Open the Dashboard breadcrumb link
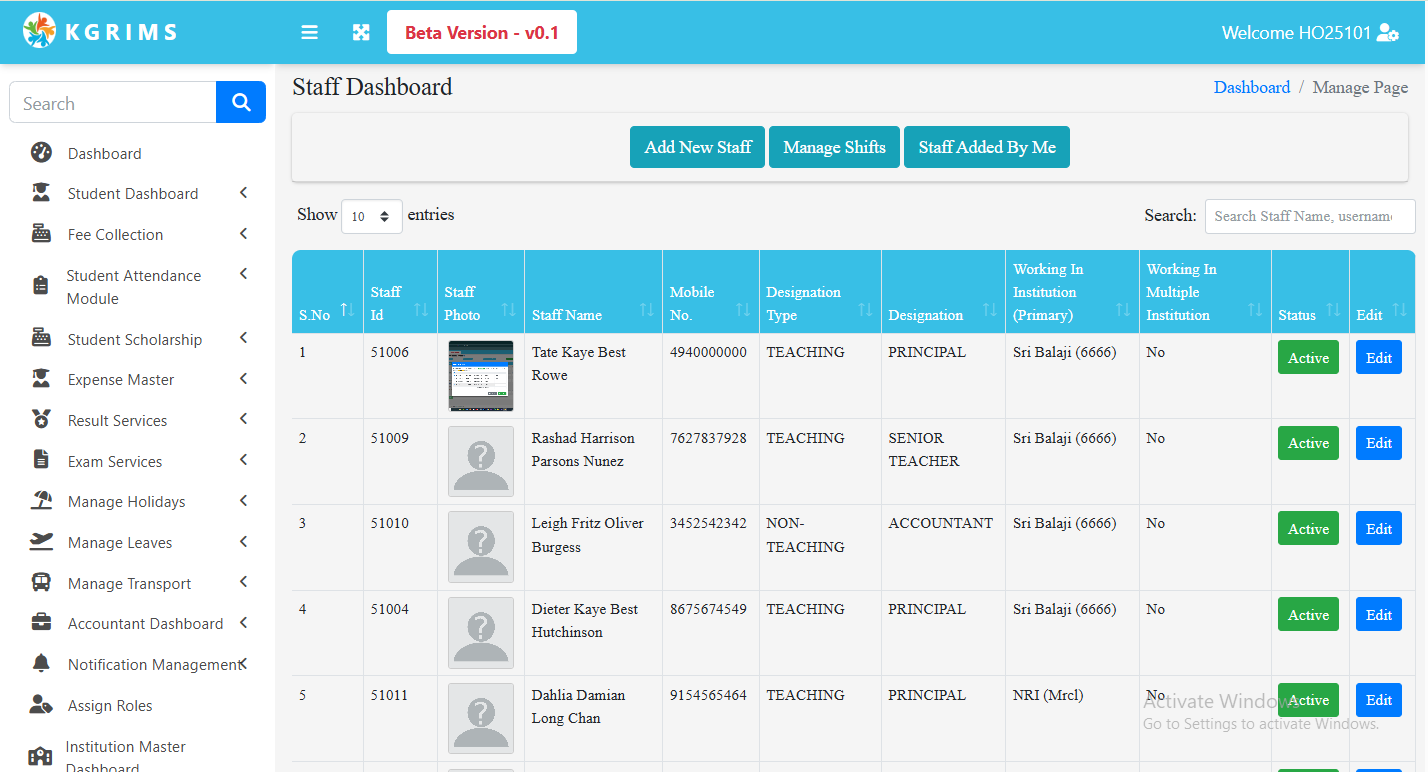Screen dimensions: 1428x772 coord(1251,87)
